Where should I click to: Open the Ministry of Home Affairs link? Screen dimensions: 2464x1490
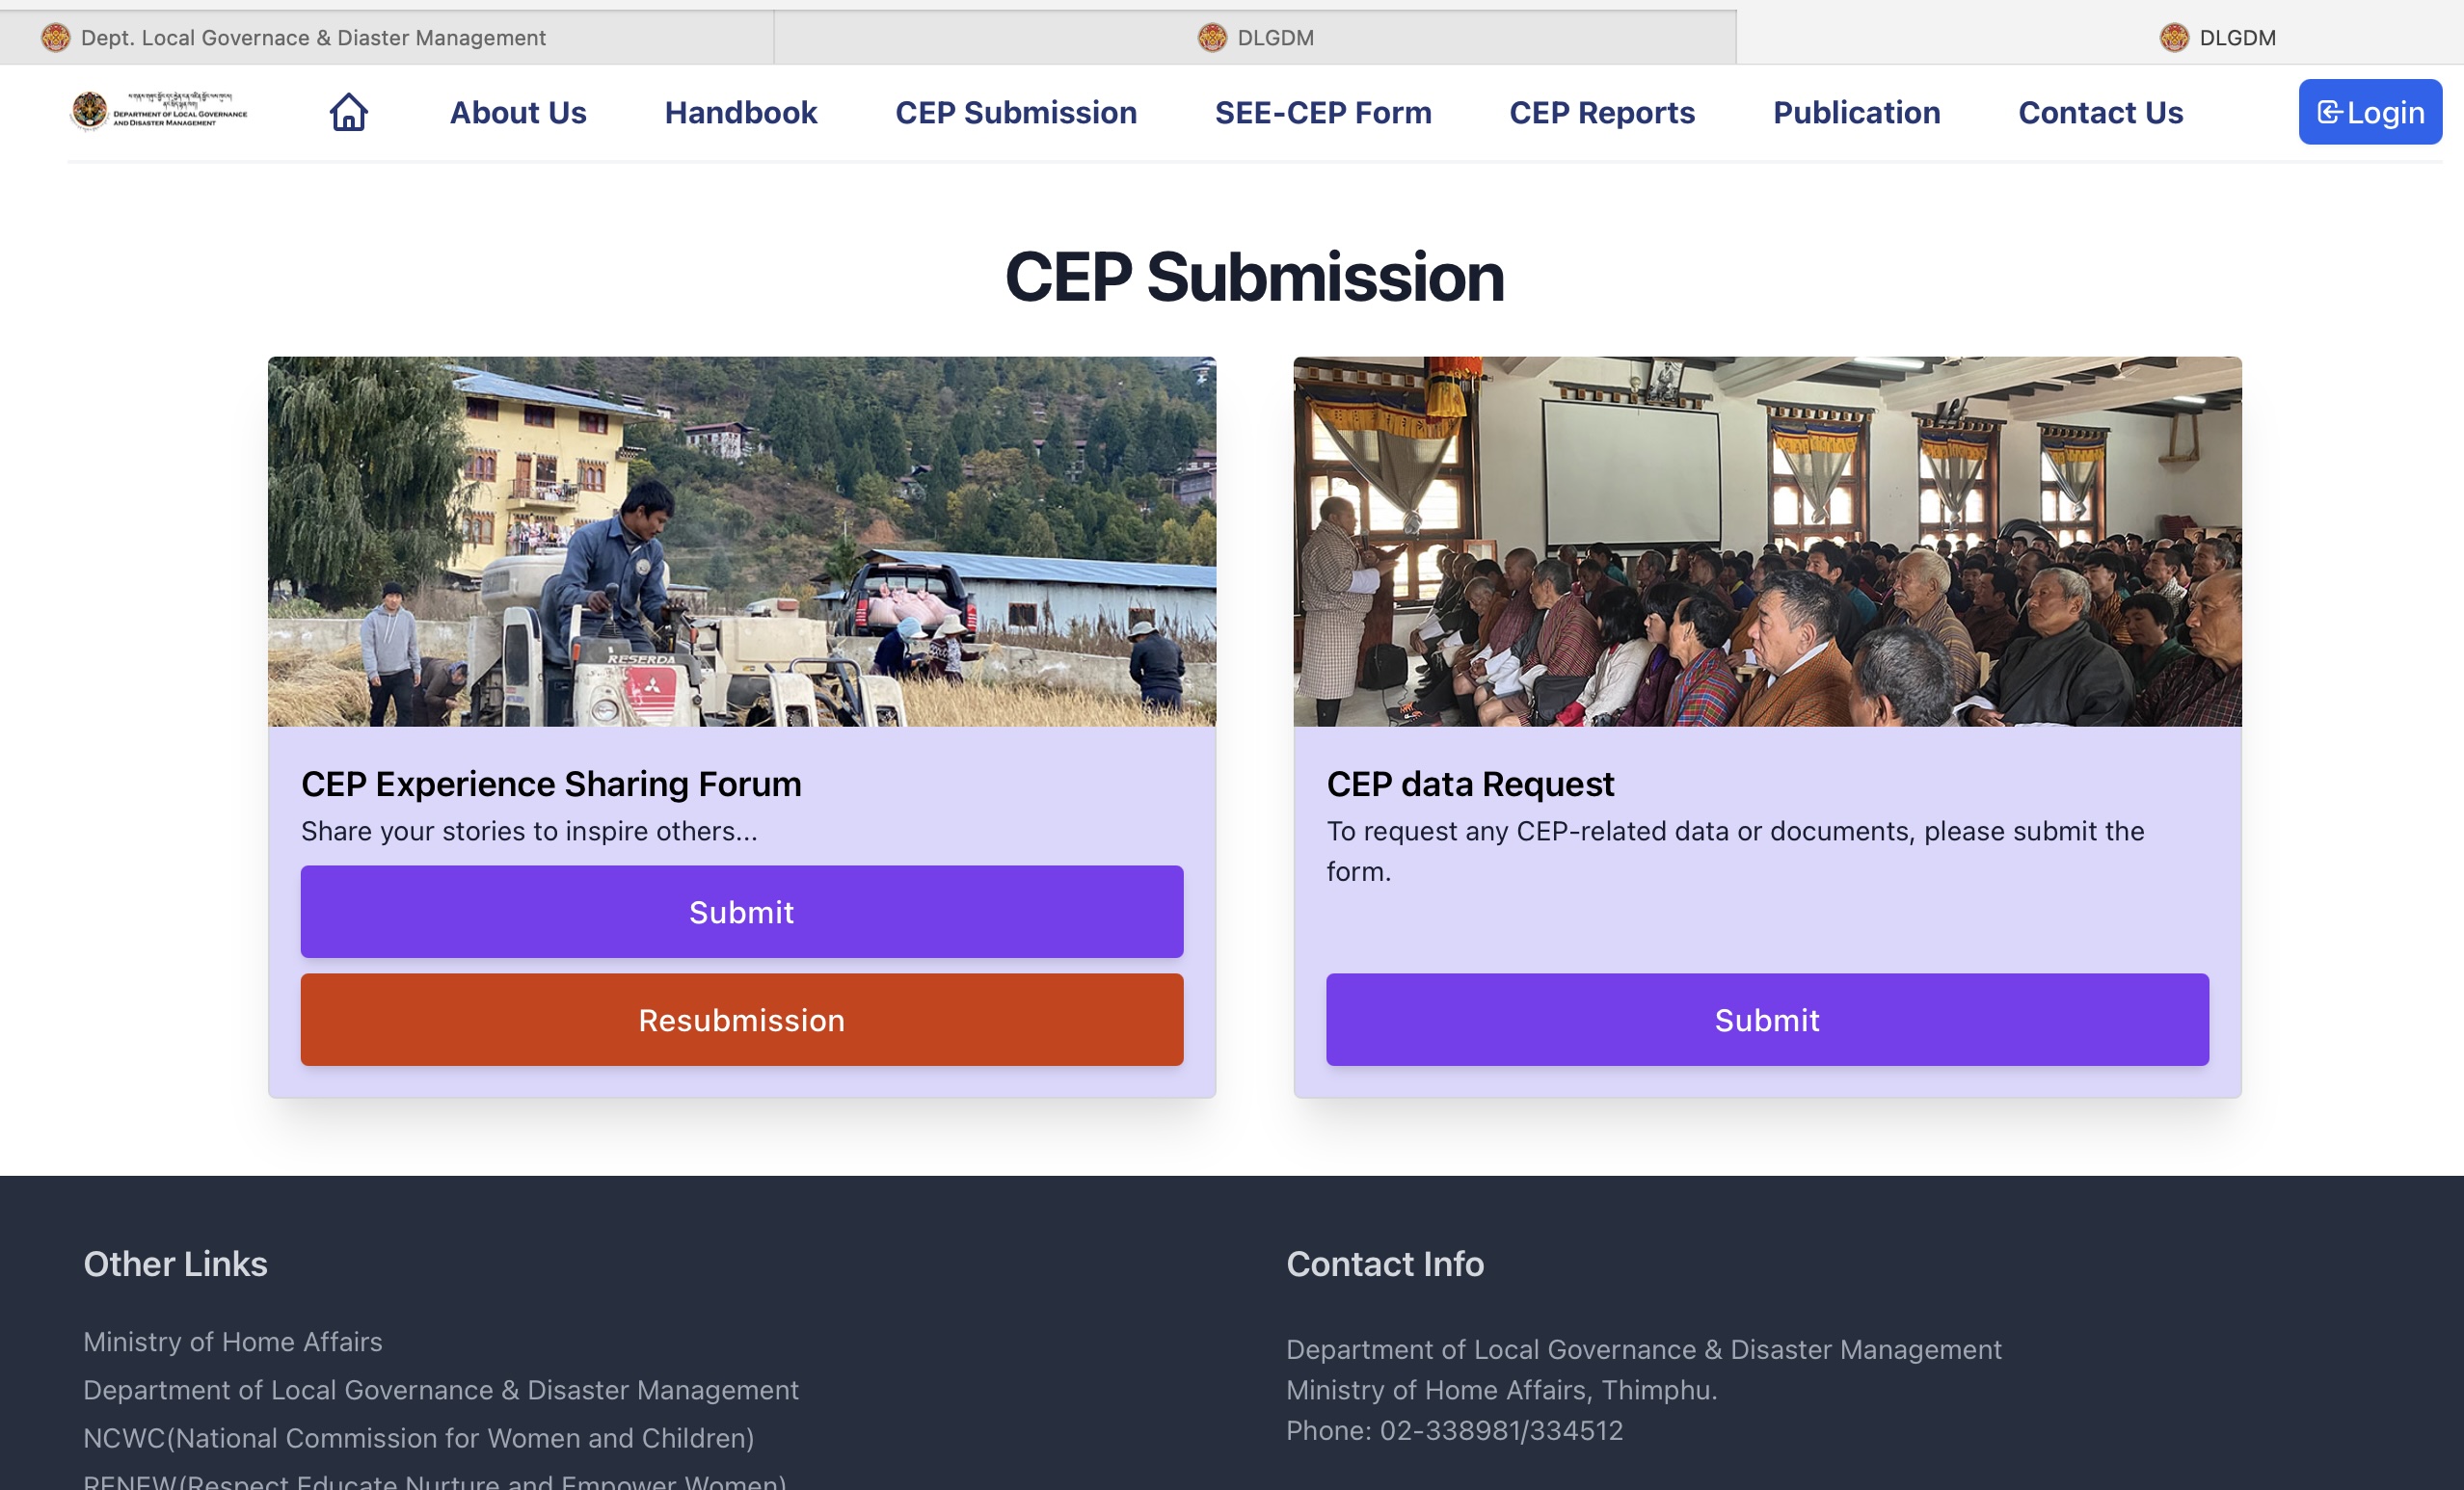tap(232, 1341)
